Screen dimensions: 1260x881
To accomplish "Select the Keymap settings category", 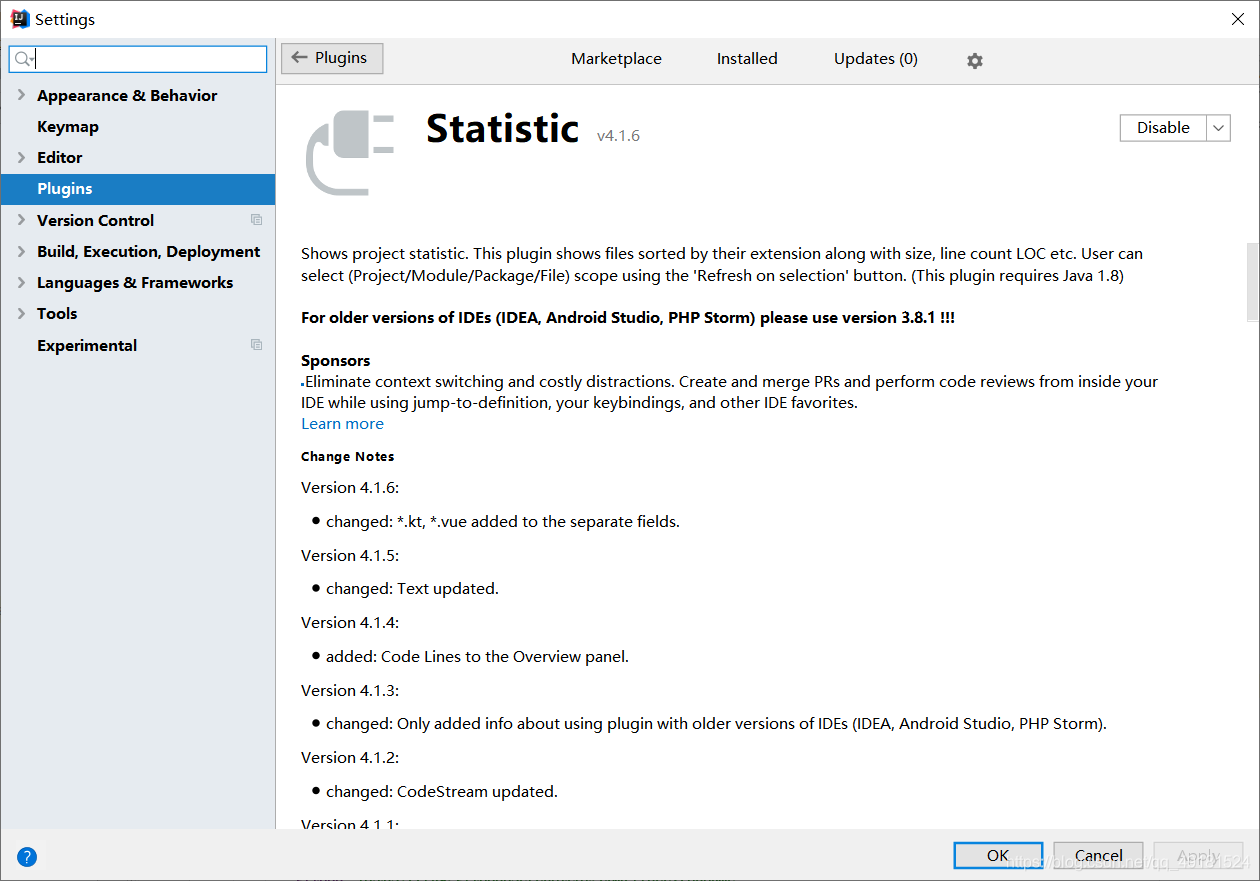I will pyautogui.click(x=68, y=126).
